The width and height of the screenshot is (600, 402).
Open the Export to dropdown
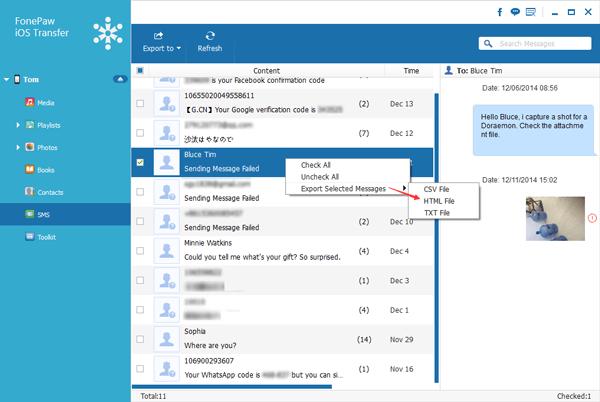(x=161, y=42)
